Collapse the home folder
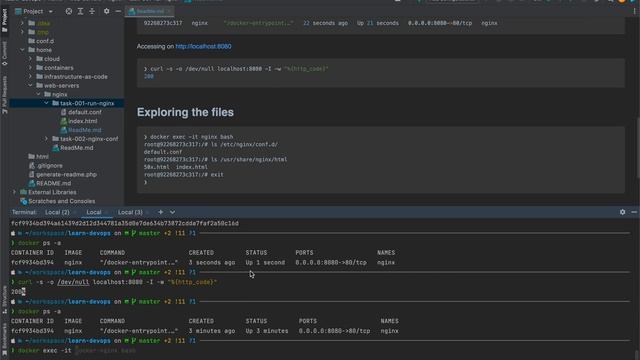 coord(22,50)
